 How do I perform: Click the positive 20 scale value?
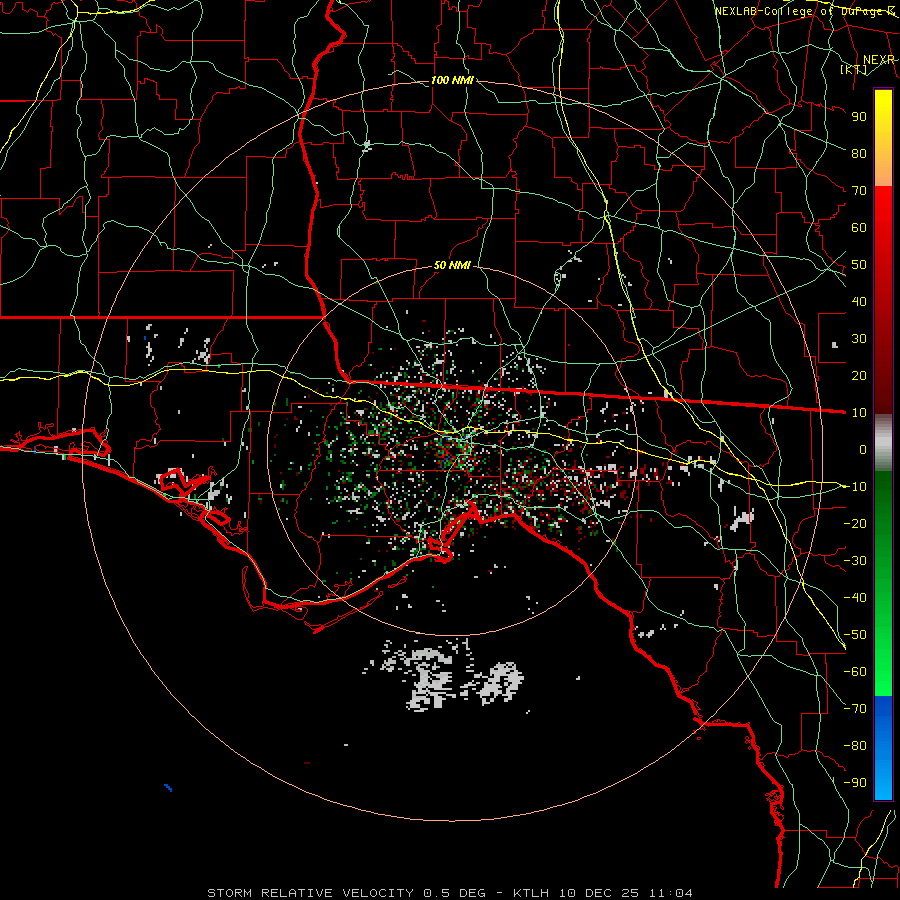click(x=859, y=375)
